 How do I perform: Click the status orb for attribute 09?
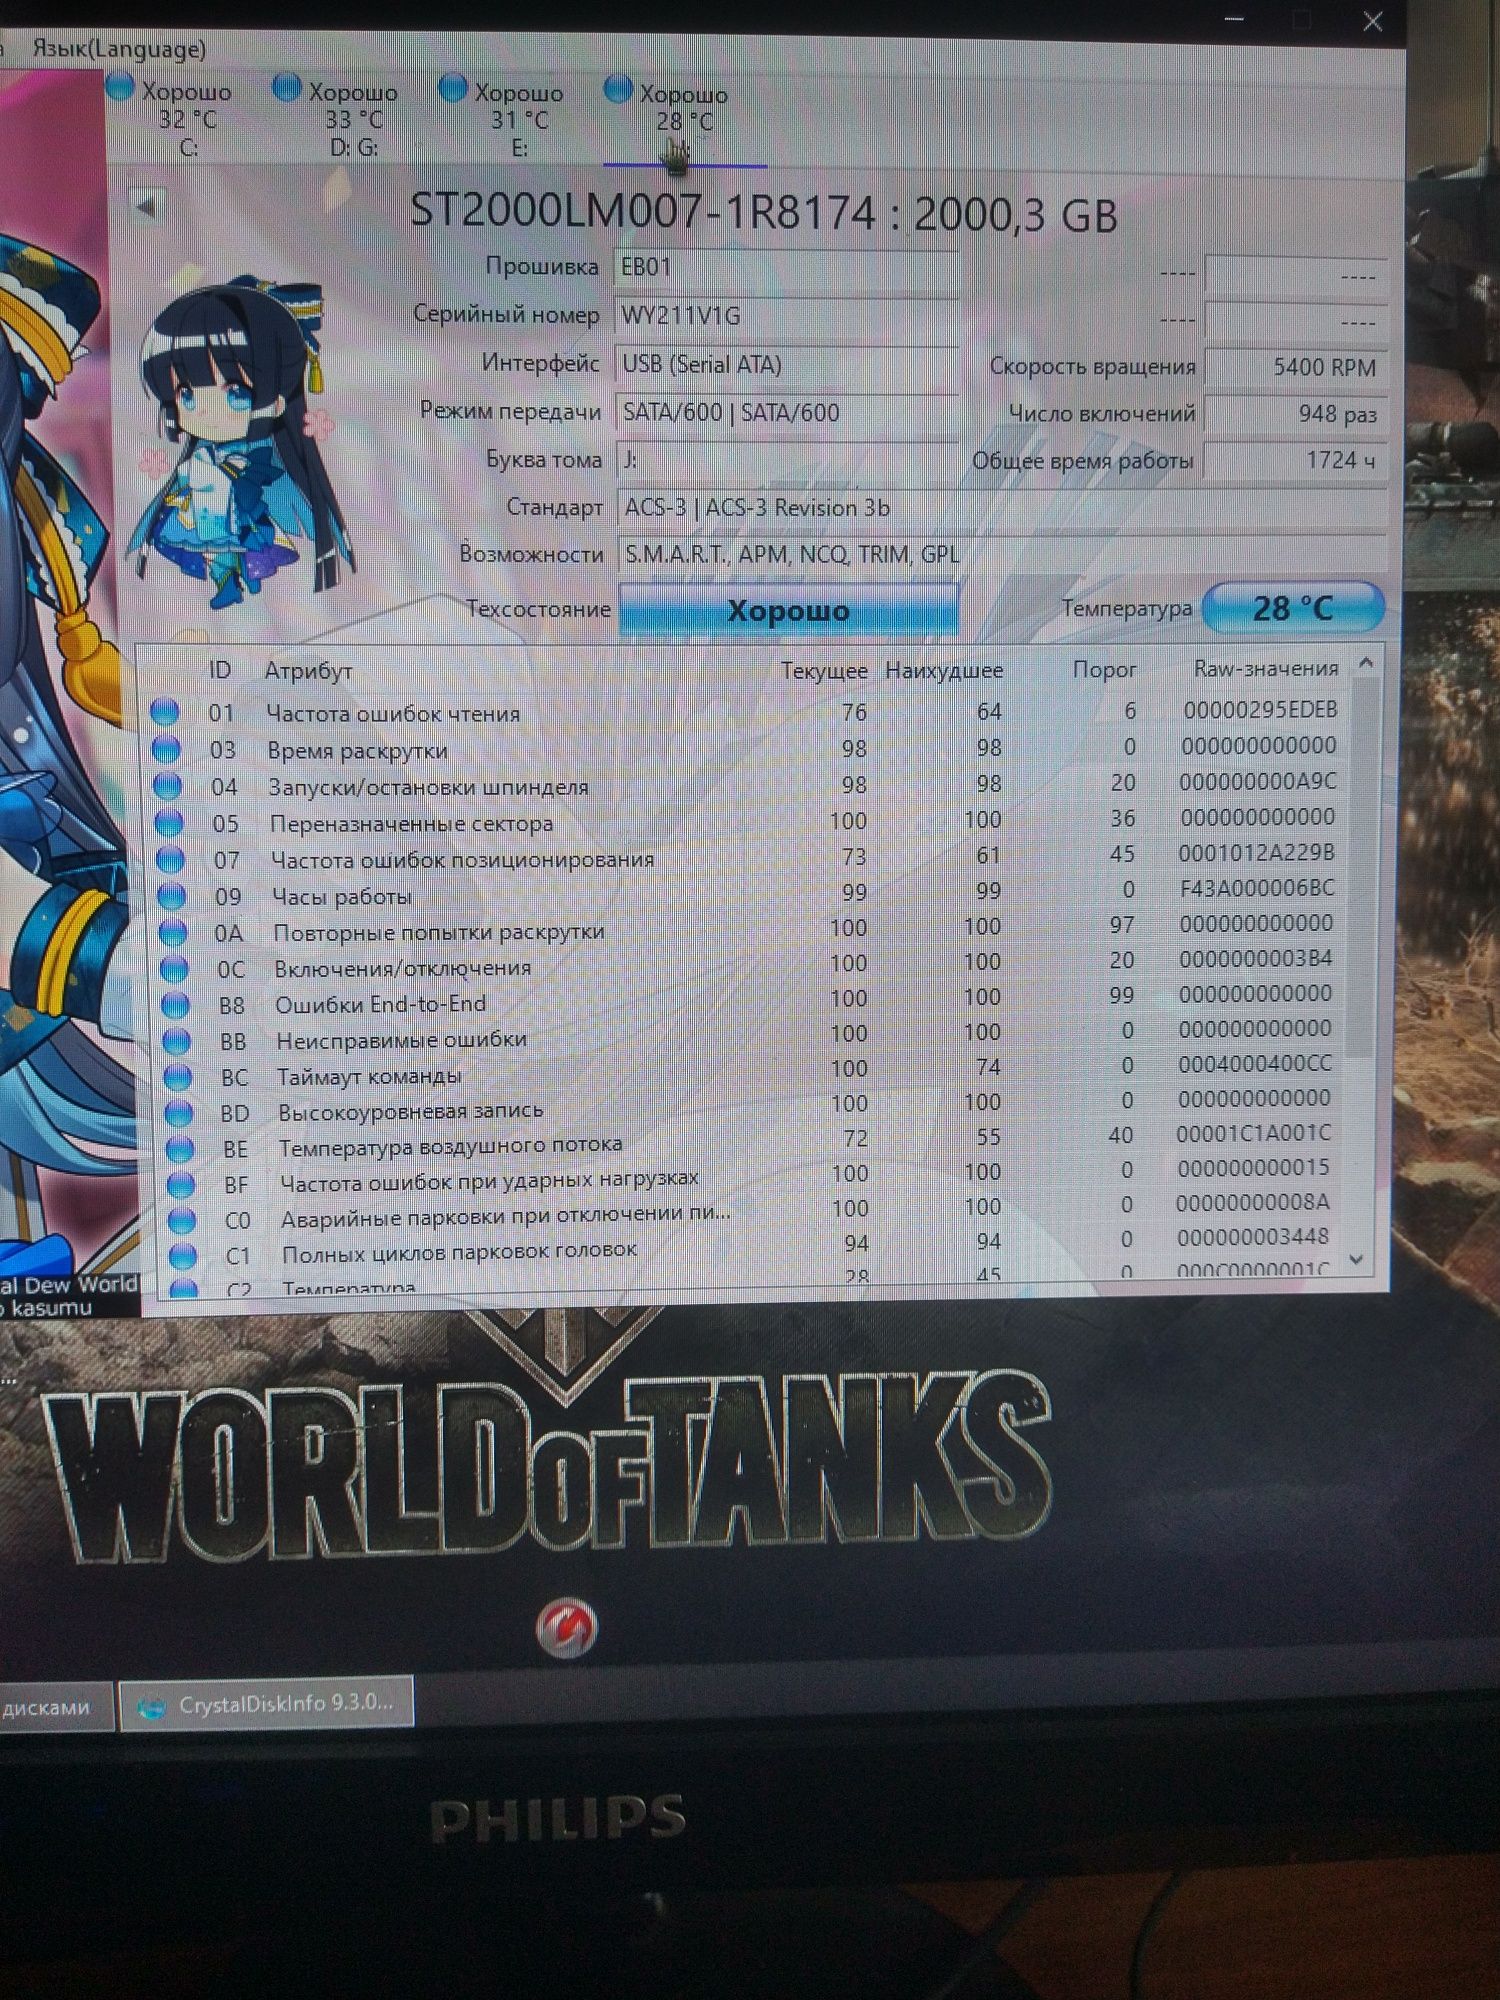point(172,896)
